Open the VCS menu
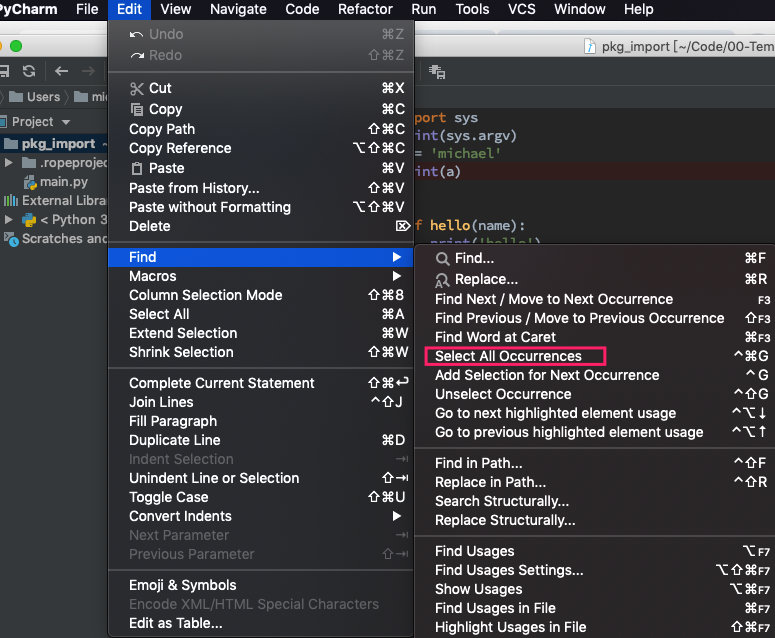The width and height of the screenshot is (775, 638). 521,9
